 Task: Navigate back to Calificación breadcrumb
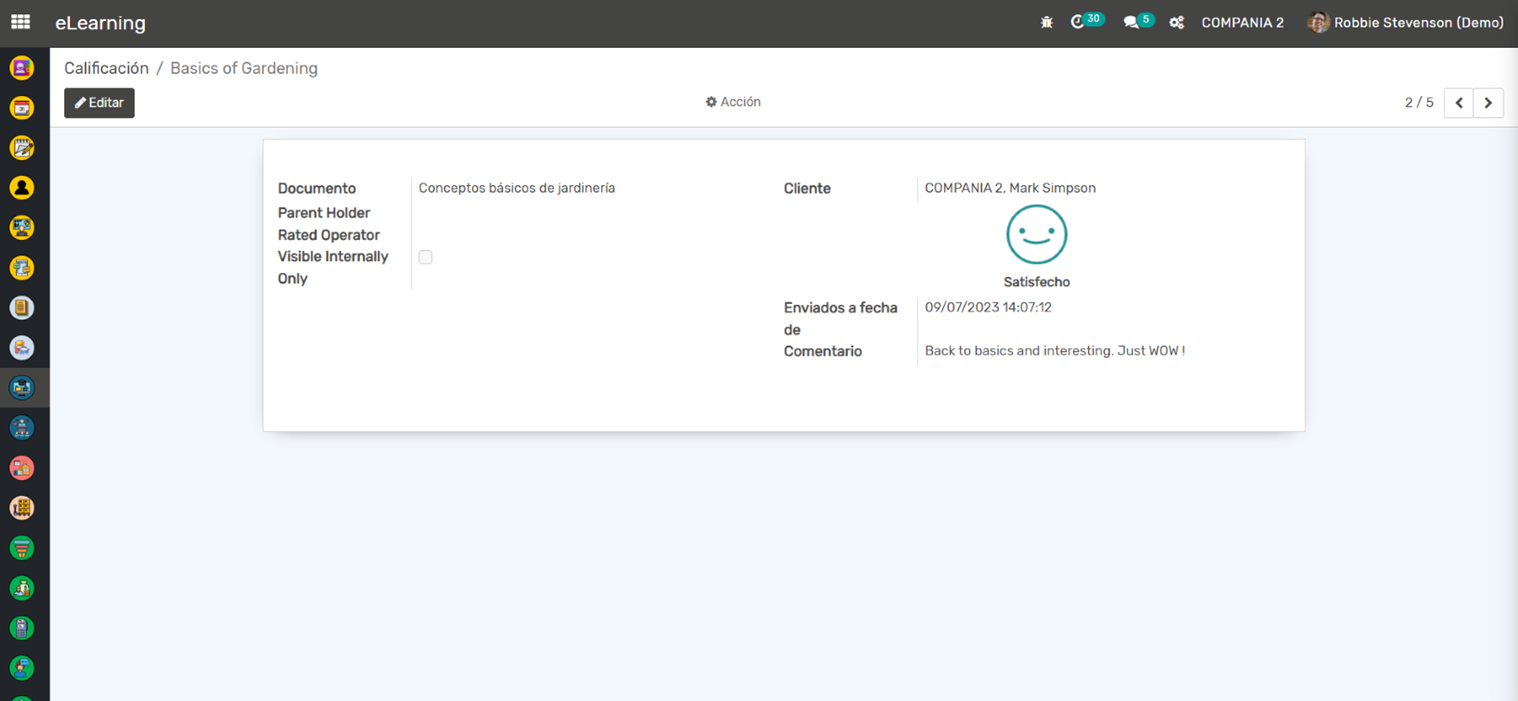coord(106,68)
